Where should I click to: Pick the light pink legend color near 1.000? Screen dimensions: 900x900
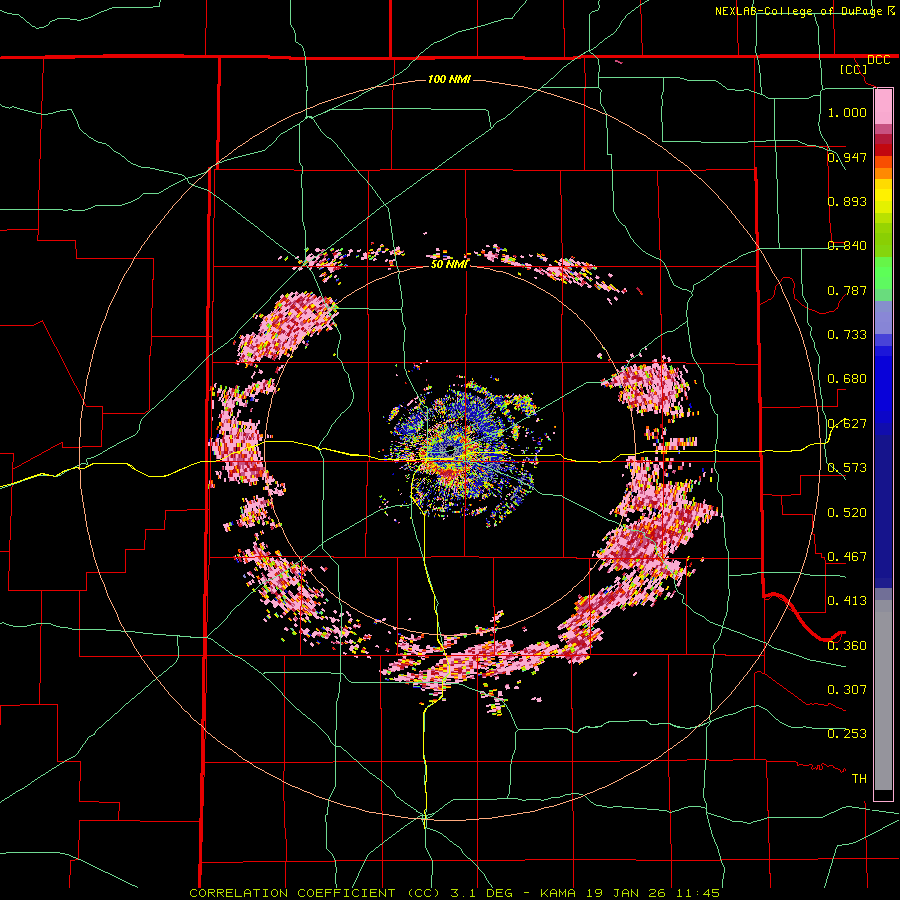tap(883, 106)
